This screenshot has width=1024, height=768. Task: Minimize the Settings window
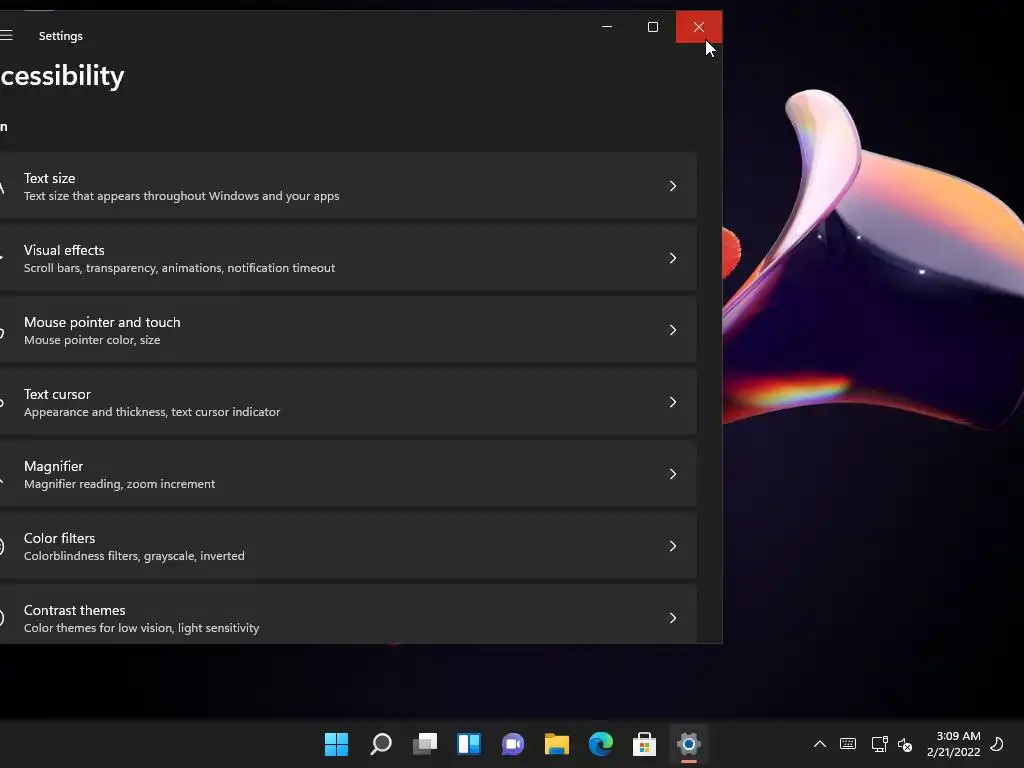pyautogui.click(x=607, y=27)
